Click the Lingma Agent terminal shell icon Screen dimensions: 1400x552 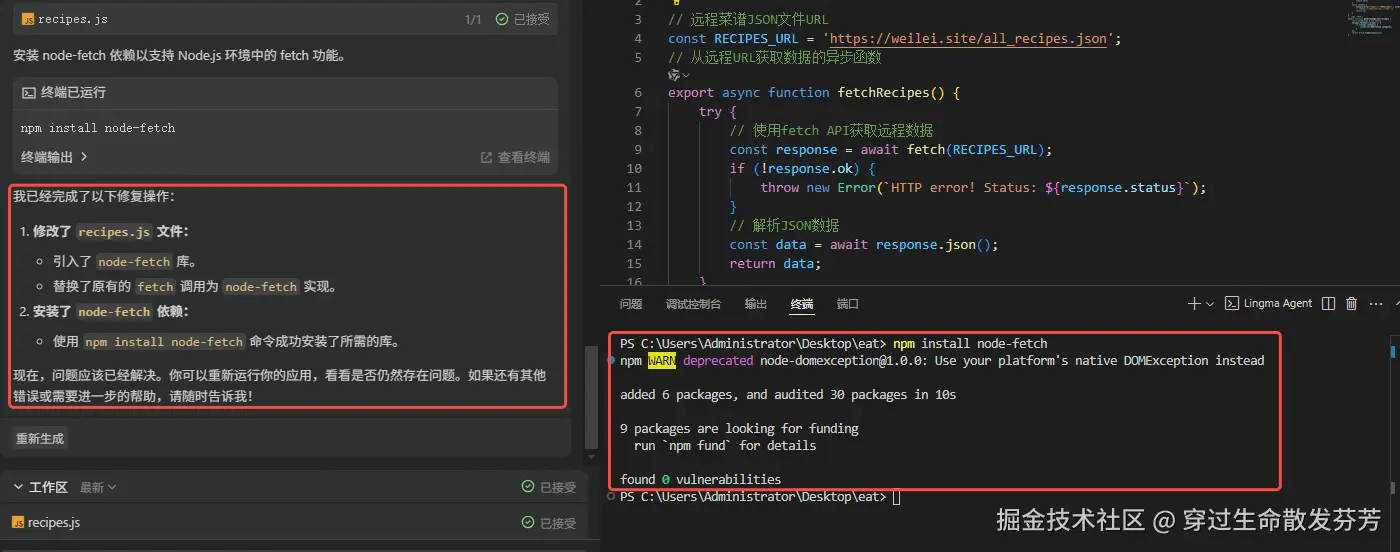tap(1232, 303)
